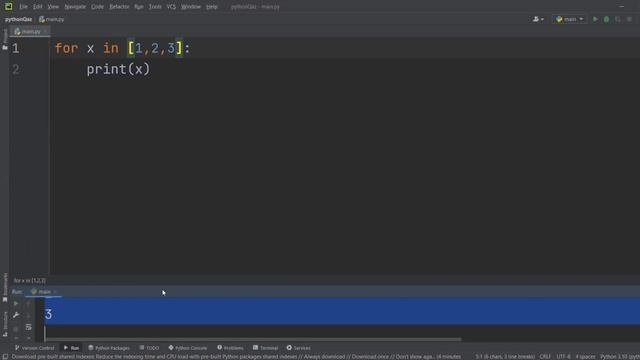Click the stop icon in top toolbar
Image resolution: width=640 pixels, height=360 pixels.
point(629,19)
